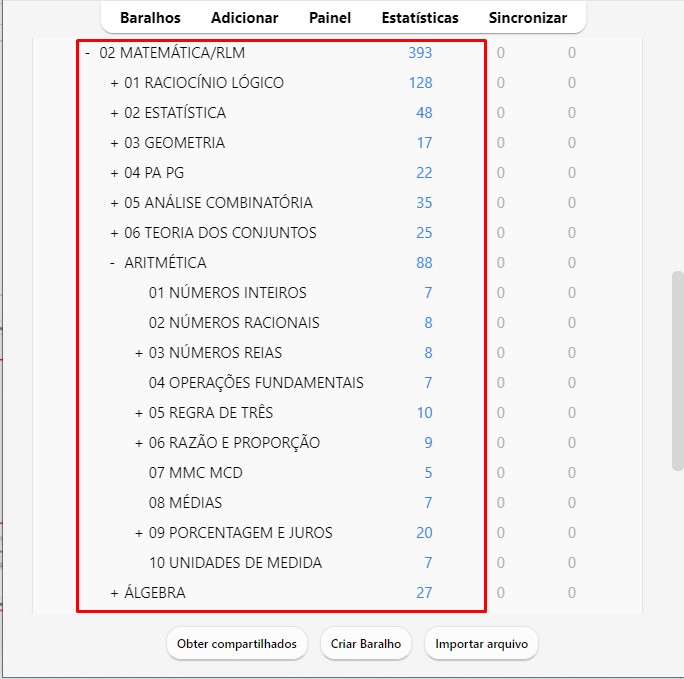684x679 pixels.
Task: Collapse the 02 MATEMÁTICA/RLM deck
Action: pos(88,53)
